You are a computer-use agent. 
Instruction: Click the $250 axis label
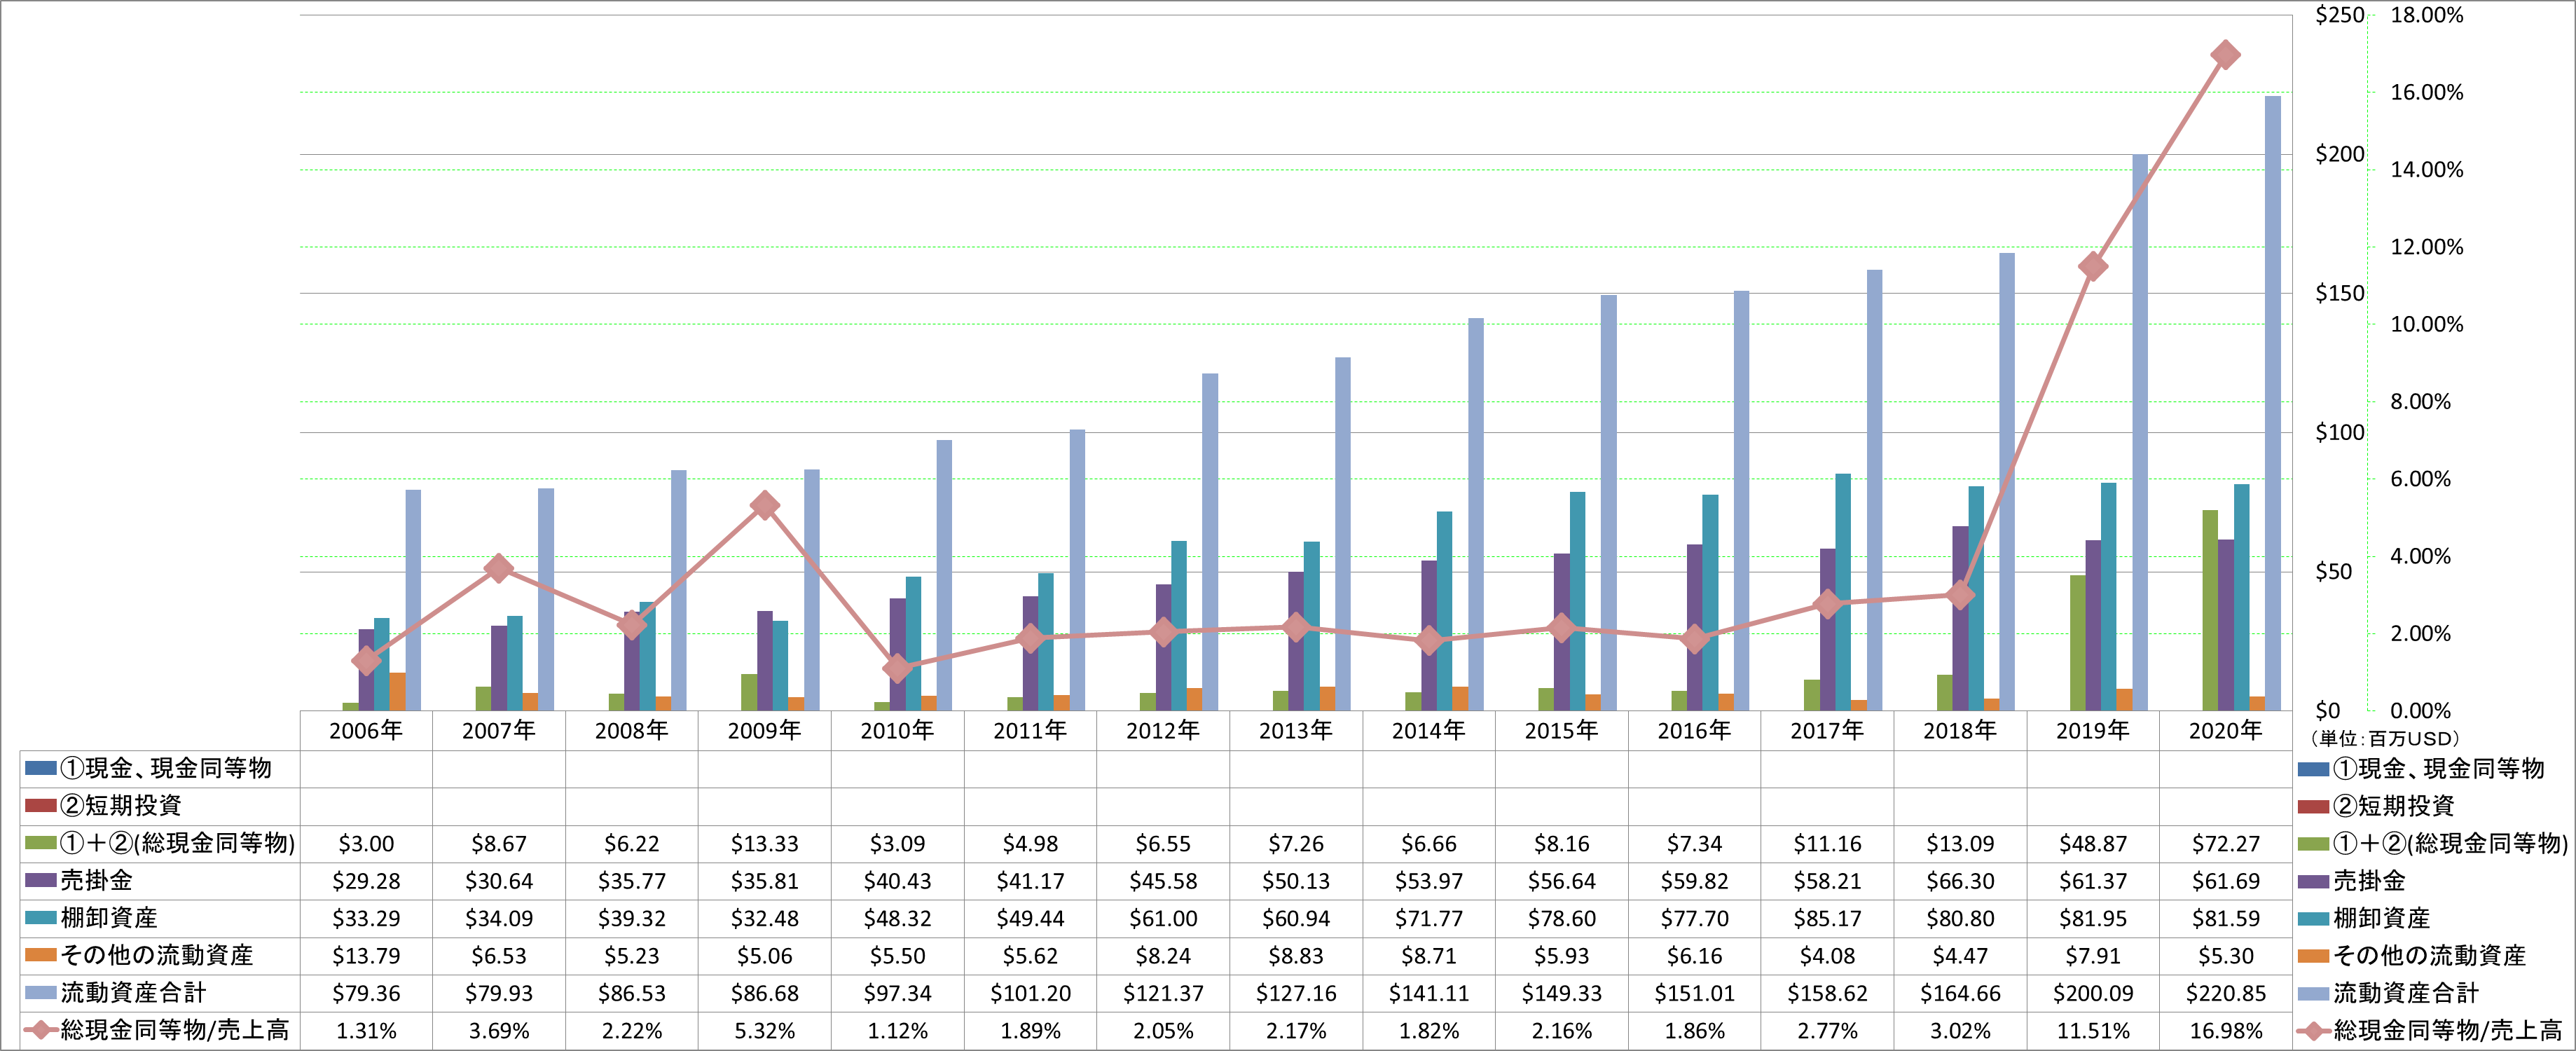pyautogui.click(x=2340, y=15)
